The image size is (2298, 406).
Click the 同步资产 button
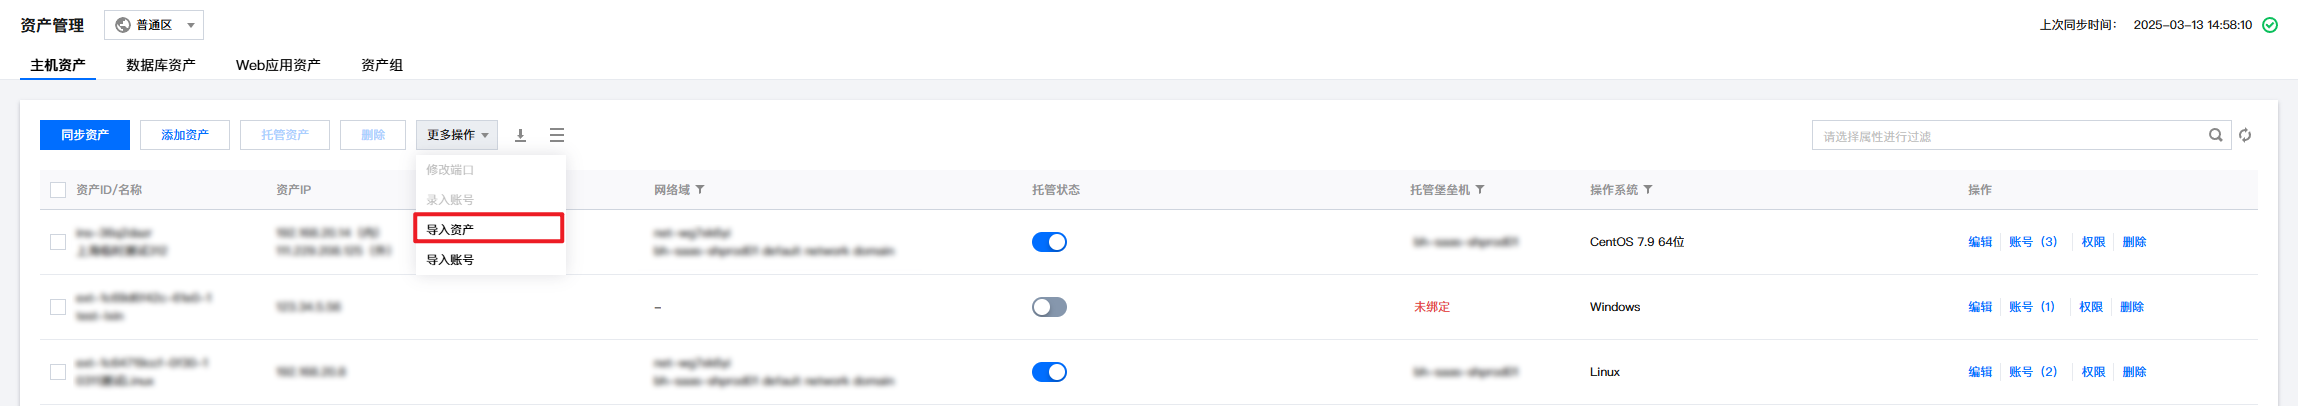(85, 135)
